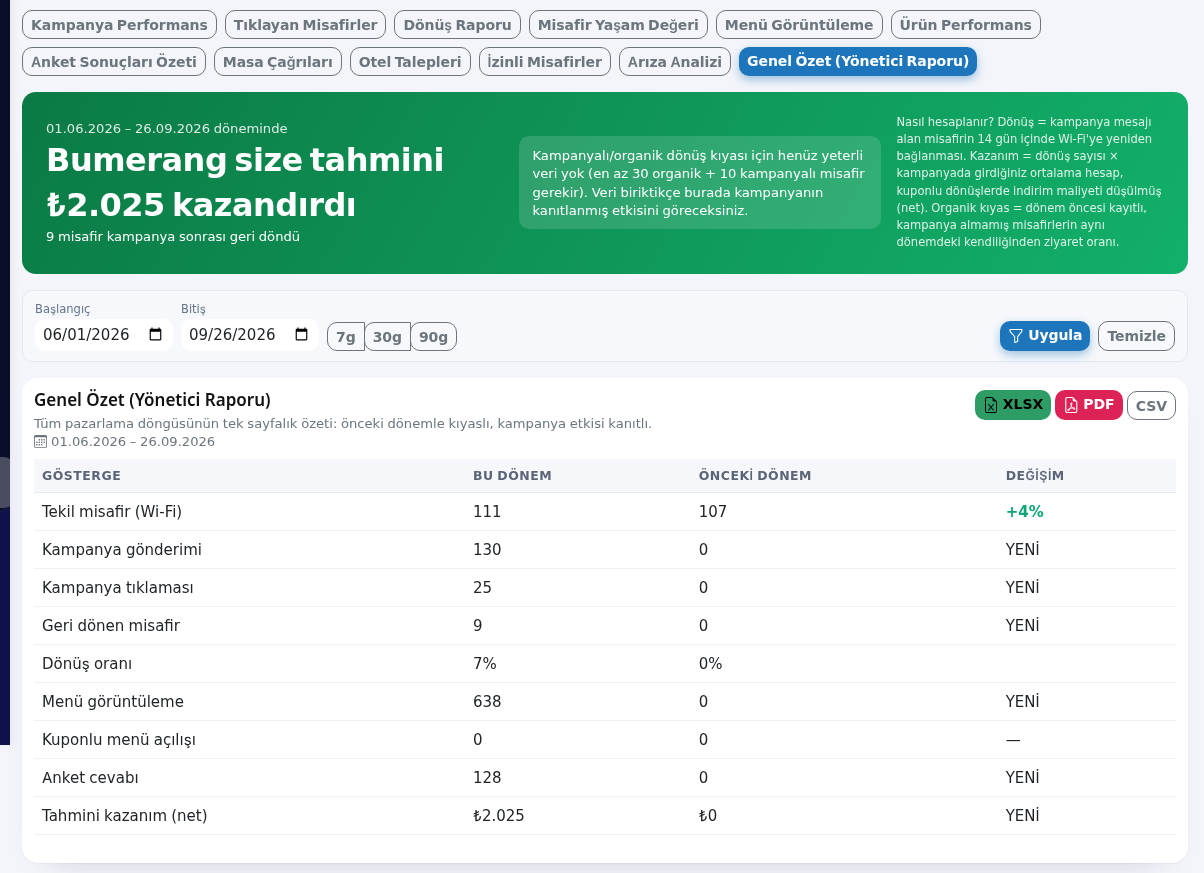Image resolution: width=1204 pixels, height=873 pixels.
Task: Open the Arıza Analizi tab
Action: pos(675,62)
